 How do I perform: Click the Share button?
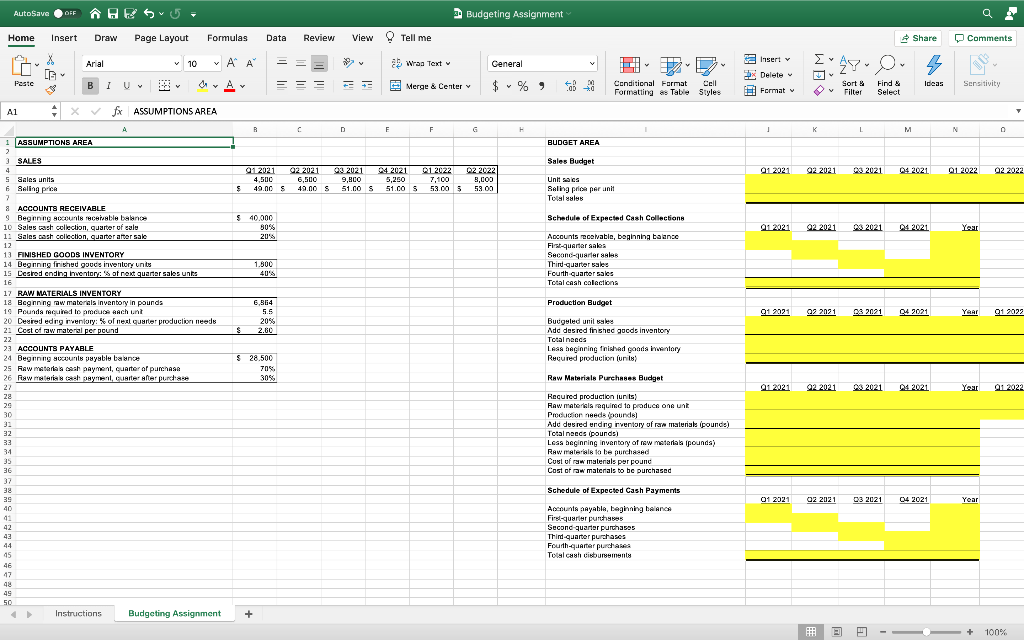916,37
